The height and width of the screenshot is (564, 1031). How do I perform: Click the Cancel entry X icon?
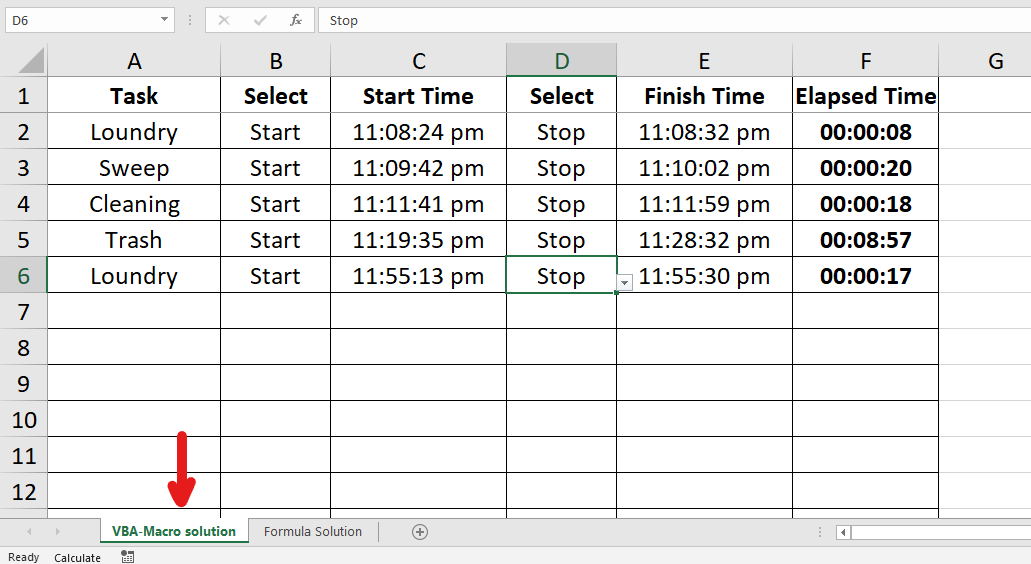224,20
